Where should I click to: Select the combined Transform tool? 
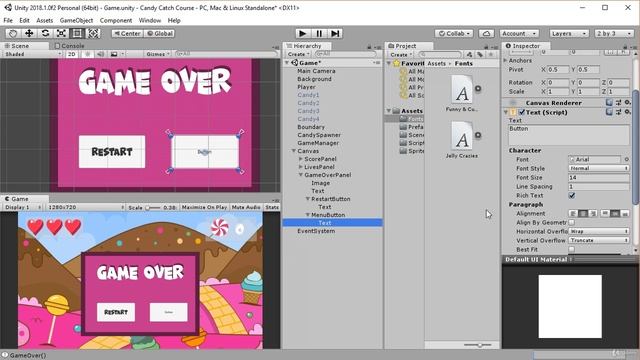click(93, 33)
